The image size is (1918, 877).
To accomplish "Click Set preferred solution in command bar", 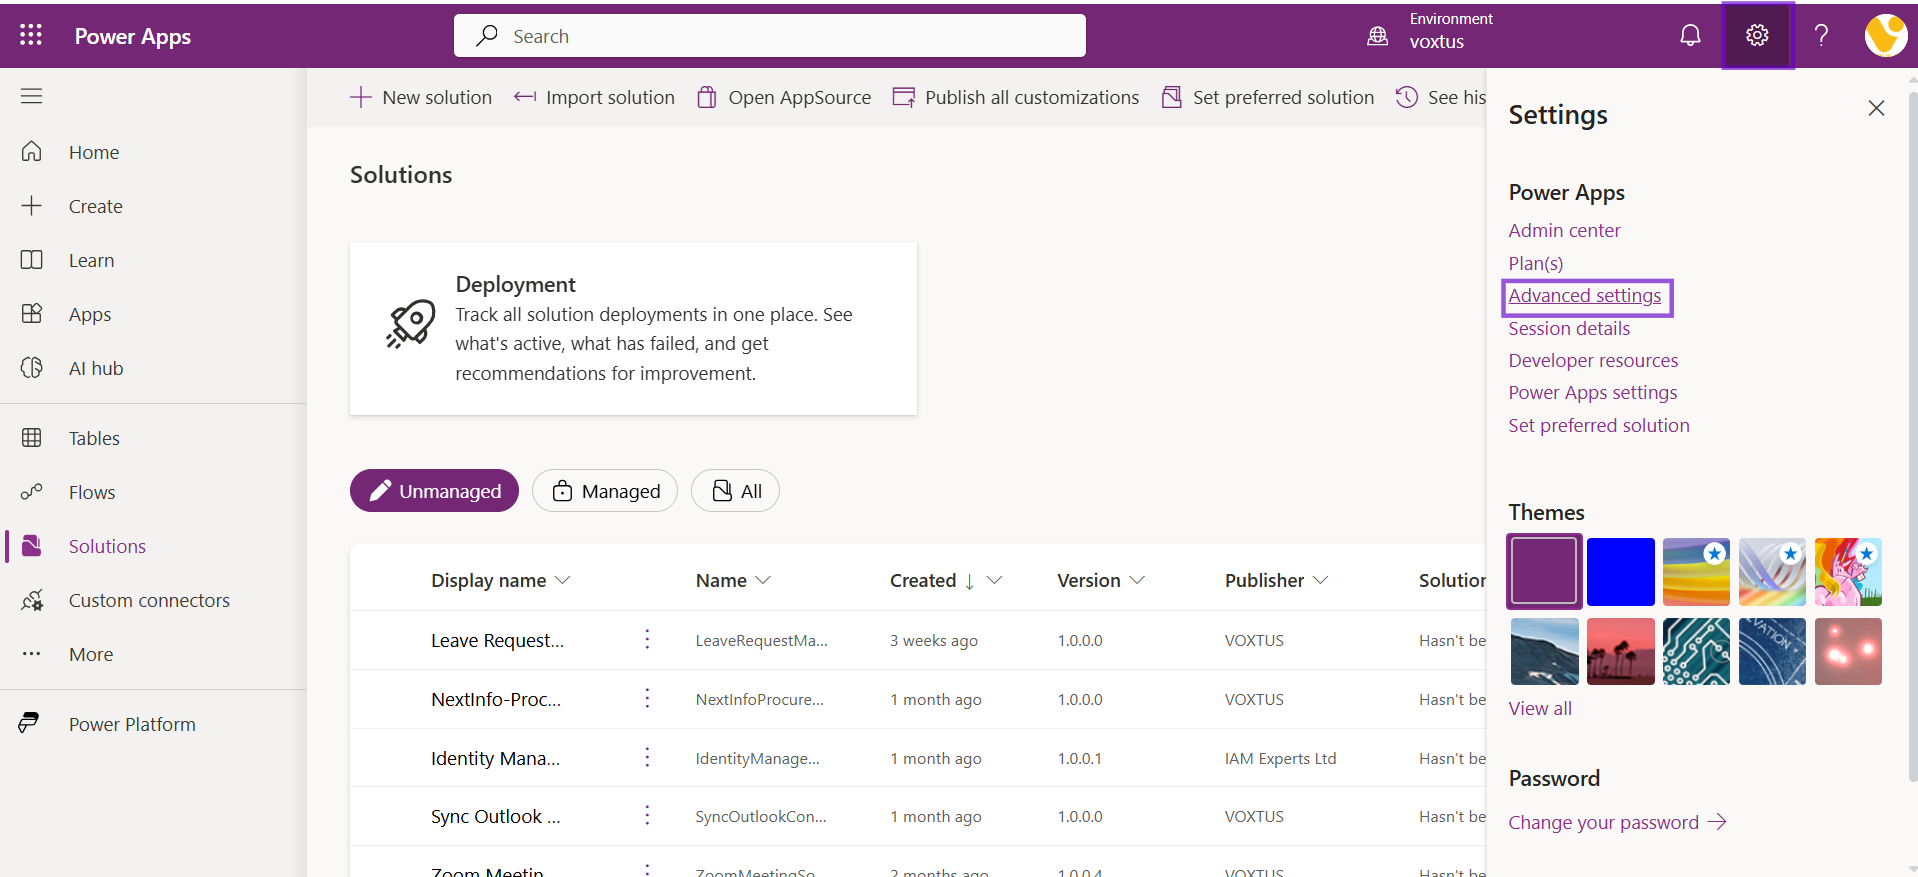I will (x=1268, y=97).
